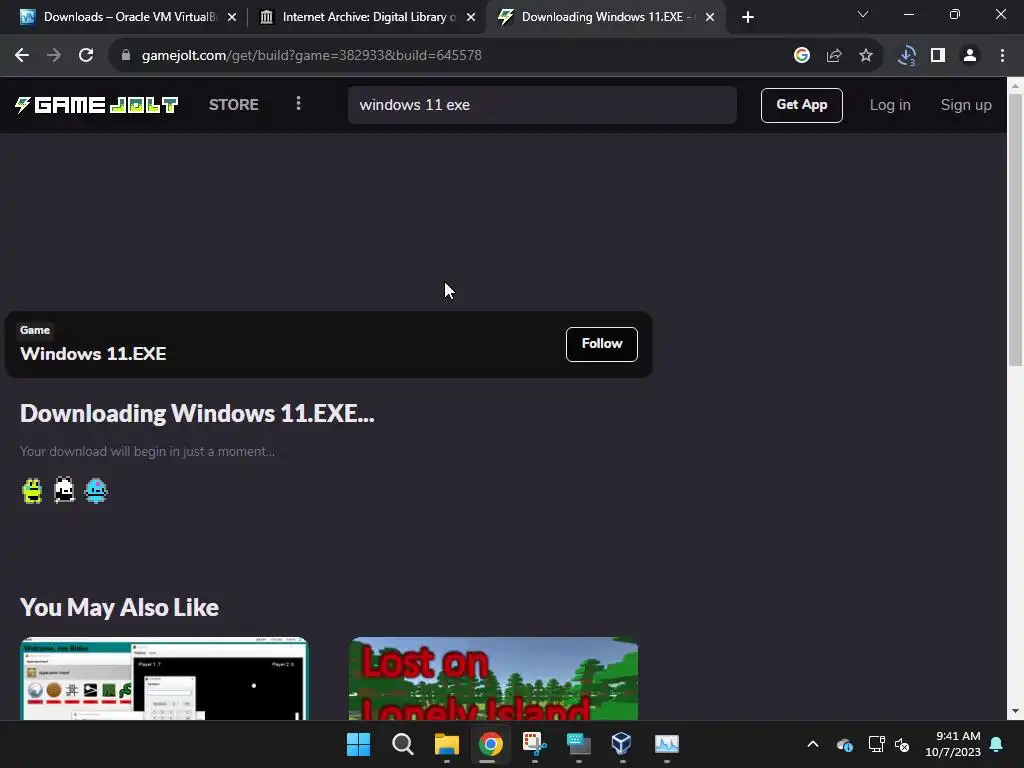Open the Log in link
Viewport: 1024px width, 768px height.
pyautogui.click(x=889, y=105)
